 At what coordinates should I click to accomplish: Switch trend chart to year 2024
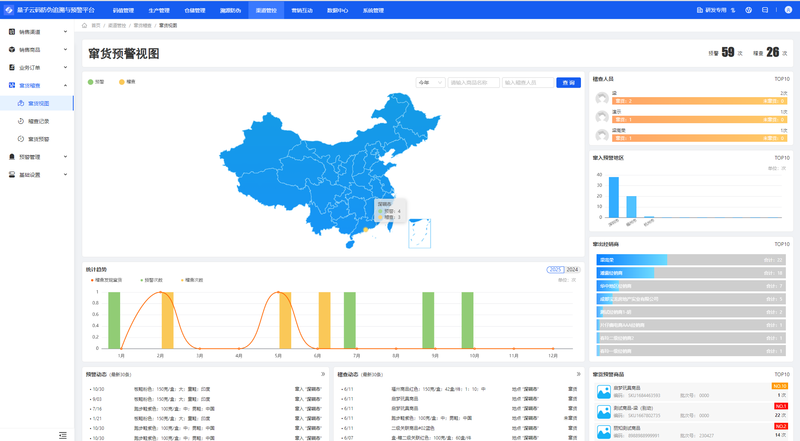(573, 270)
